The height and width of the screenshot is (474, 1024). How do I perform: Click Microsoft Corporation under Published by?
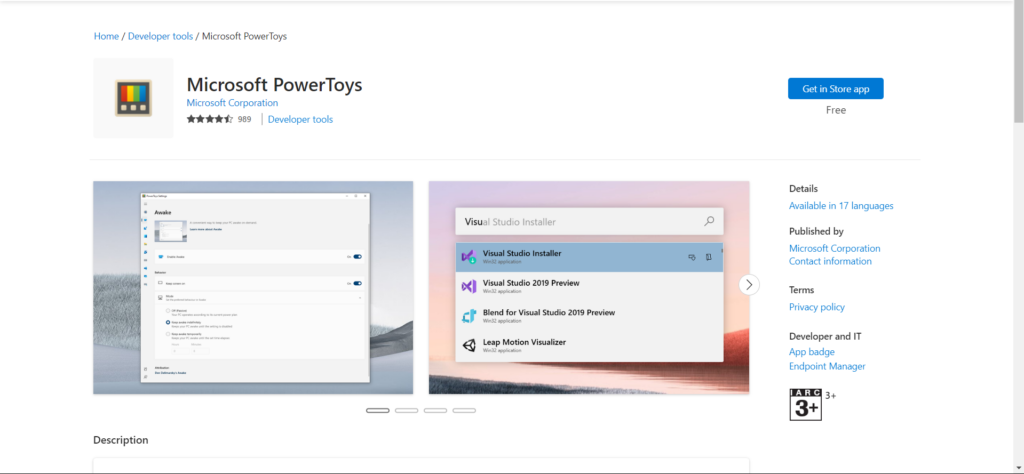click(x=834, y=248)
